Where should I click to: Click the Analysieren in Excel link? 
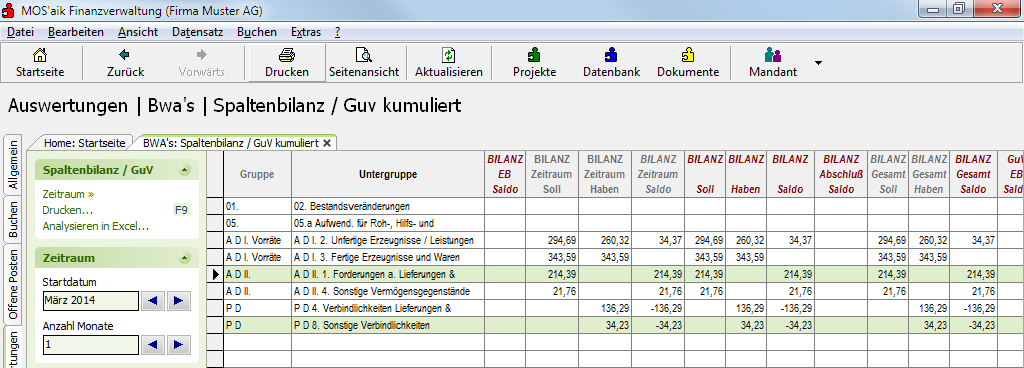click(95, 226)
